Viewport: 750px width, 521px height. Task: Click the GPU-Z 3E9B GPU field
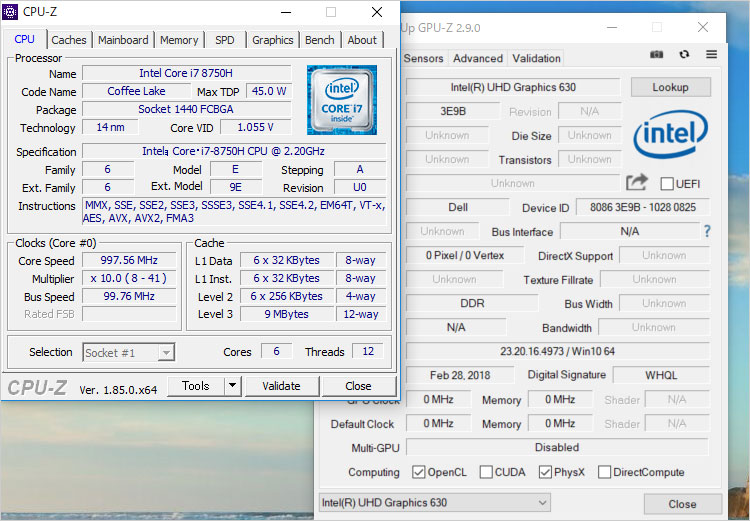(452, 111)
